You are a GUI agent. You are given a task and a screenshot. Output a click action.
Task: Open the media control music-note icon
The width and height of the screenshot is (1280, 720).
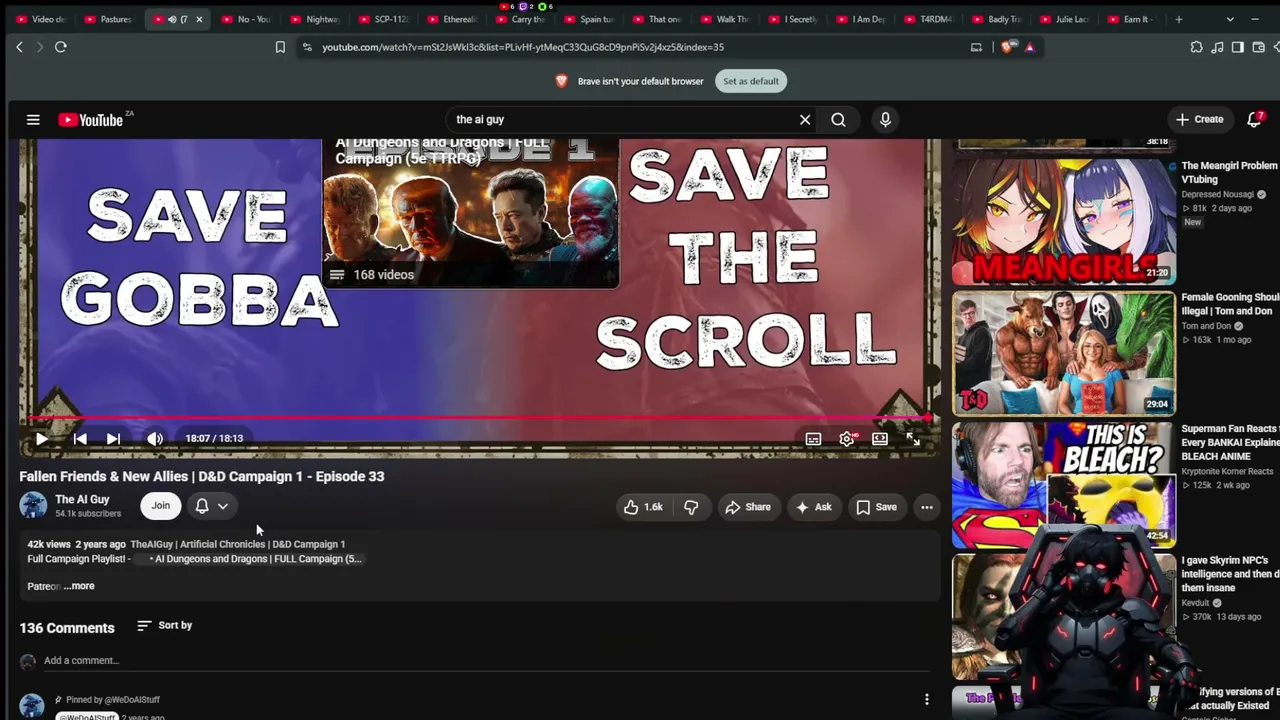[1217, 47]
